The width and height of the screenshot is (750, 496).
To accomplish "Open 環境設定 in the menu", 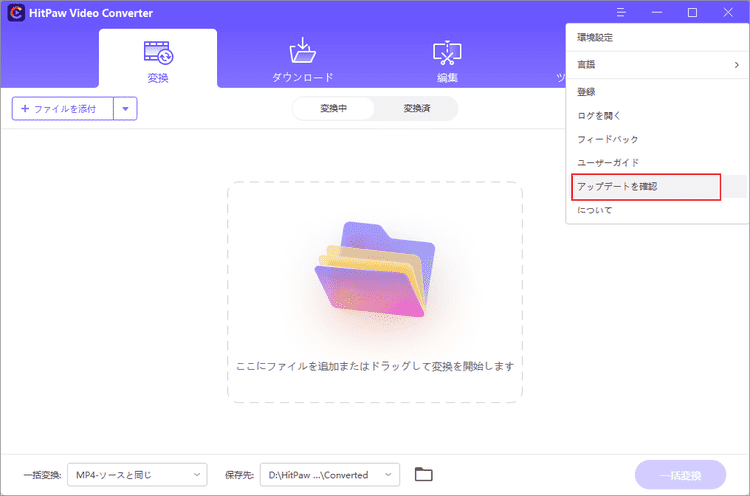I will pyautogui.click(x=657, y=37).
